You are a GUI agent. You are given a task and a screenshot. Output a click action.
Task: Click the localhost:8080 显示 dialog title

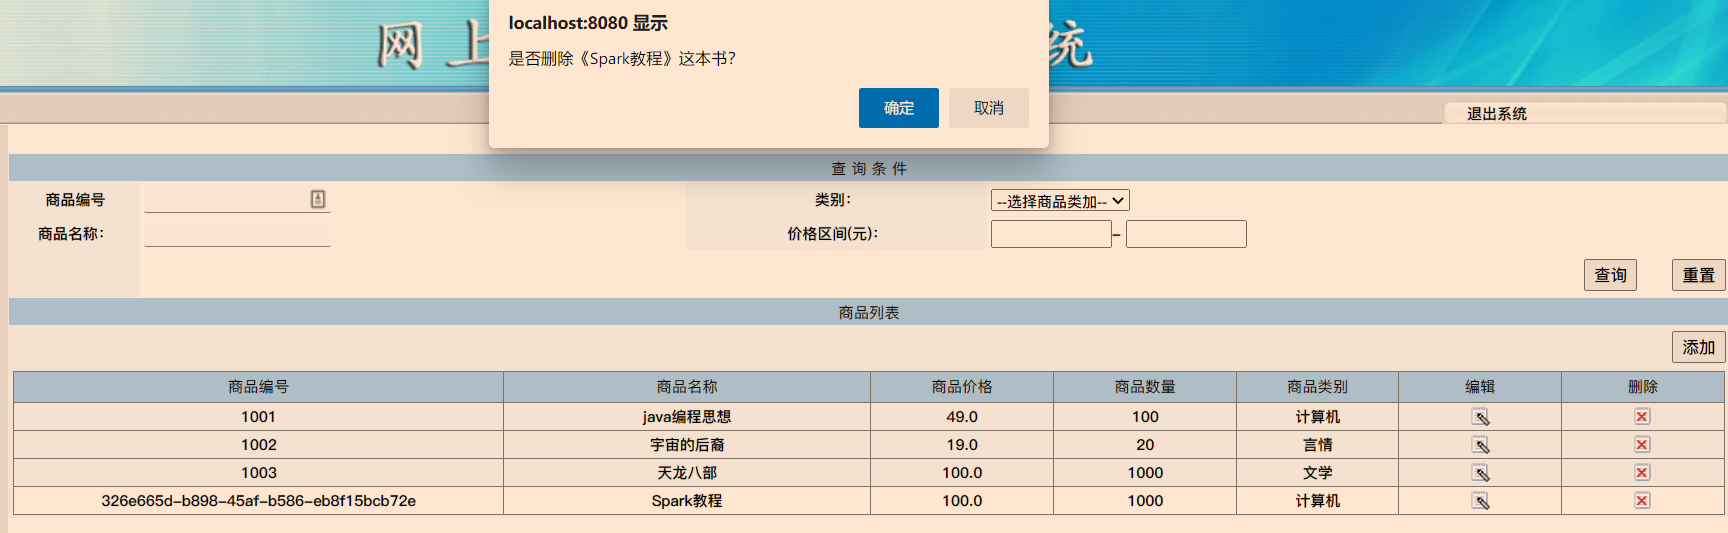(x=588, y=23)
